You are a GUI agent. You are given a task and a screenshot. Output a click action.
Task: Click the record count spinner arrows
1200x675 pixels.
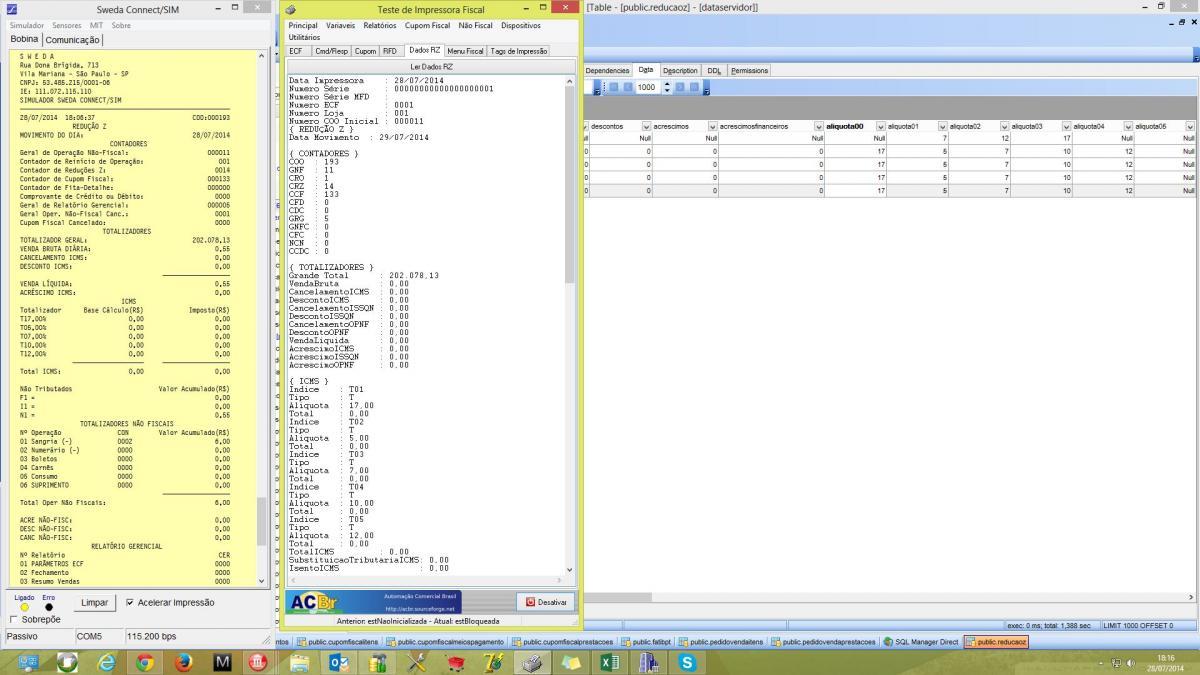666,87
